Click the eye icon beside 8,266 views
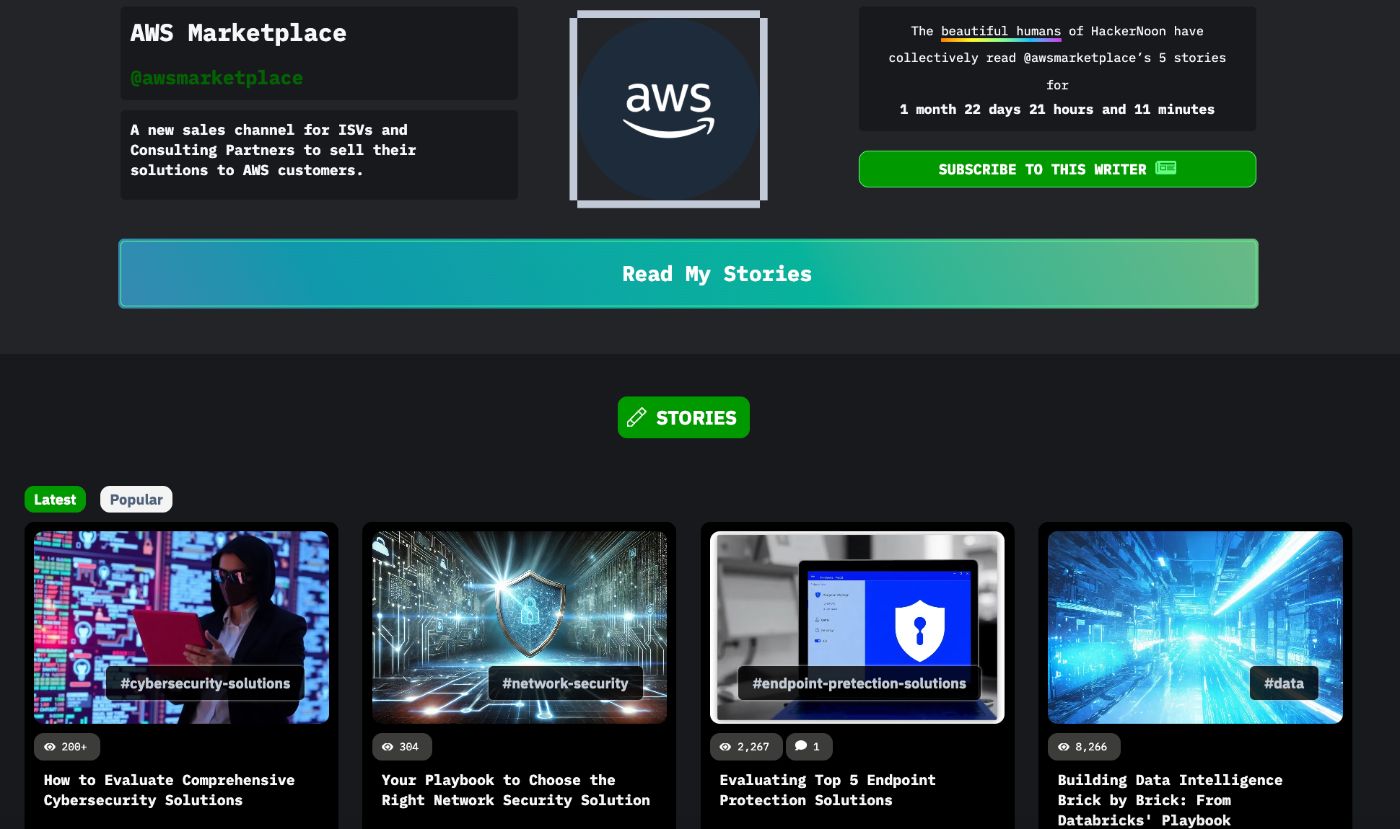 point(1064,747)
